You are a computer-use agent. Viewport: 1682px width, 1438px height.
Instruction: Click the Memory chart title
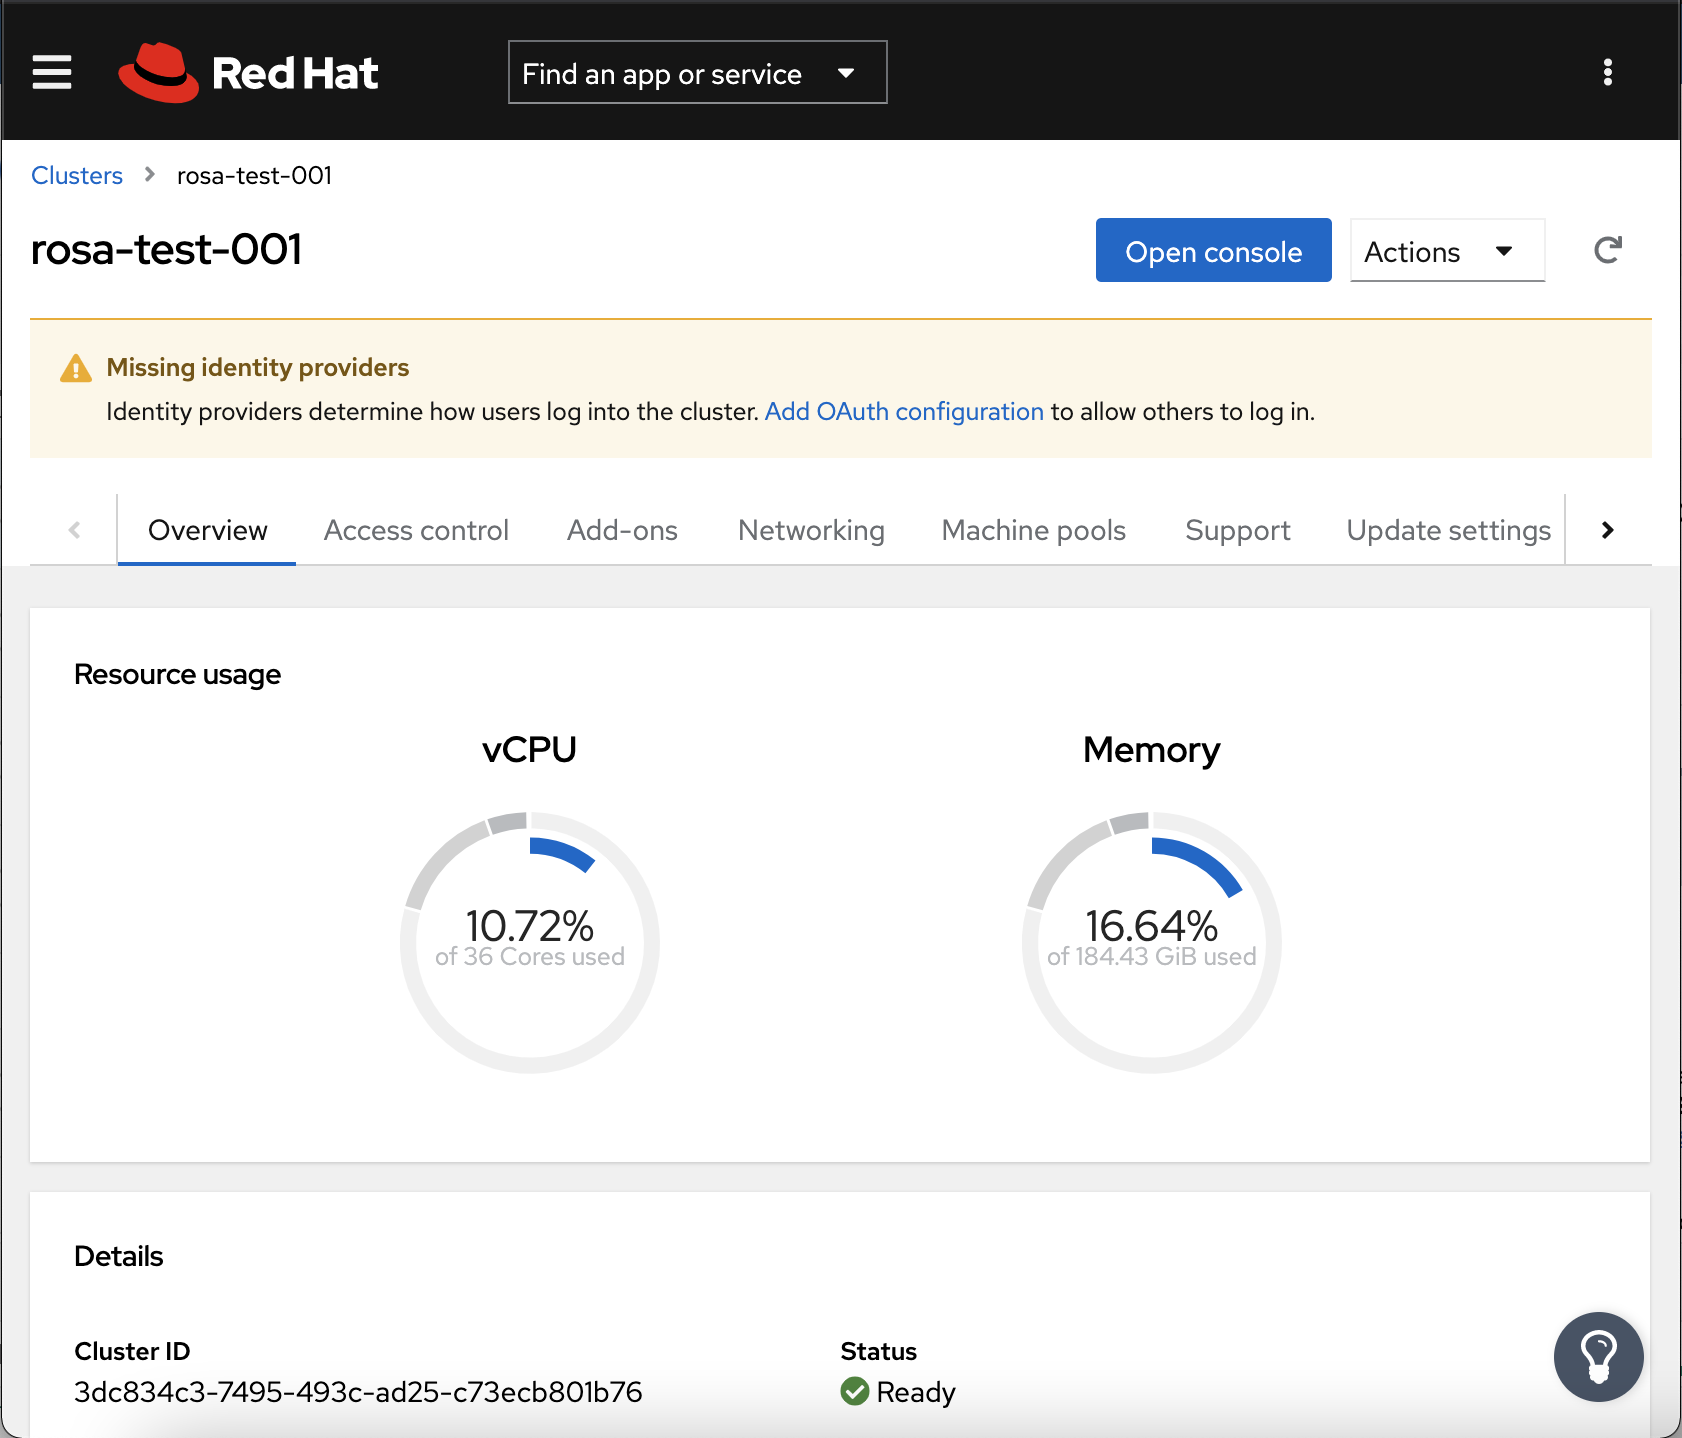pos(1152,750)
